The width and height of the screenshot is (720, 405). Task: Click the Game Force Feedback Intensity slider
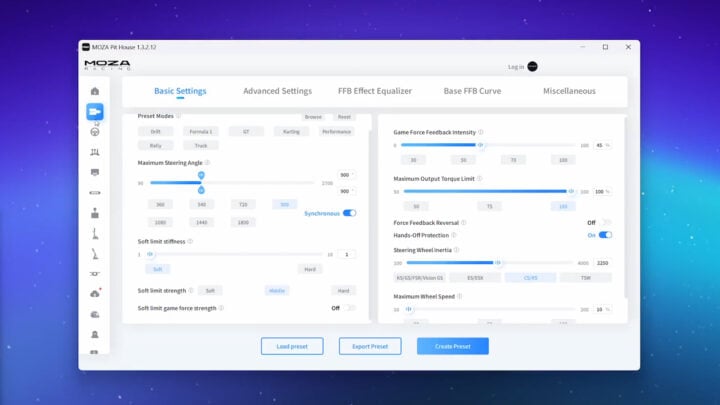pyautogui.click(x=480, y=145)
